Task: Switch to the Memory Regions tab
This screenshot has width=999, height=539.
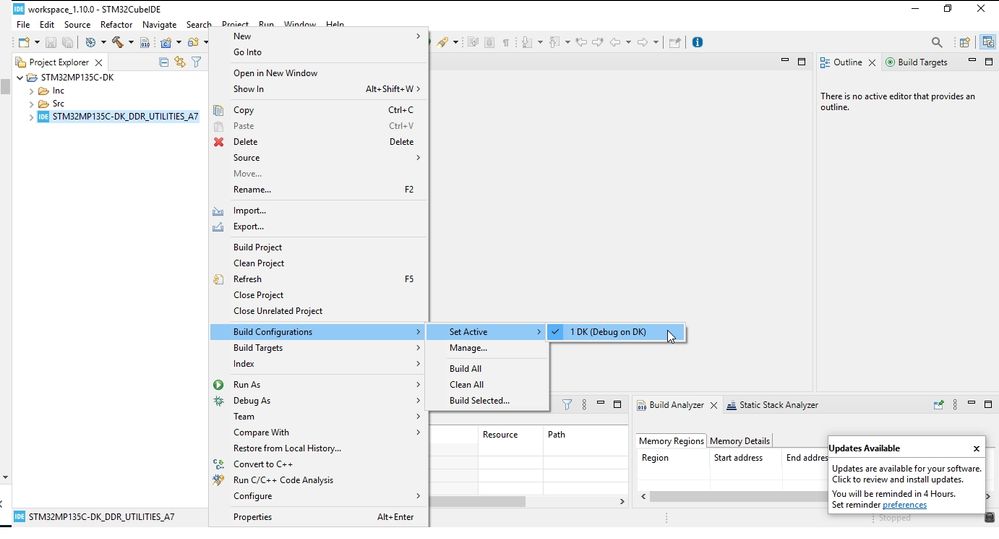Action: pos(671,441)
